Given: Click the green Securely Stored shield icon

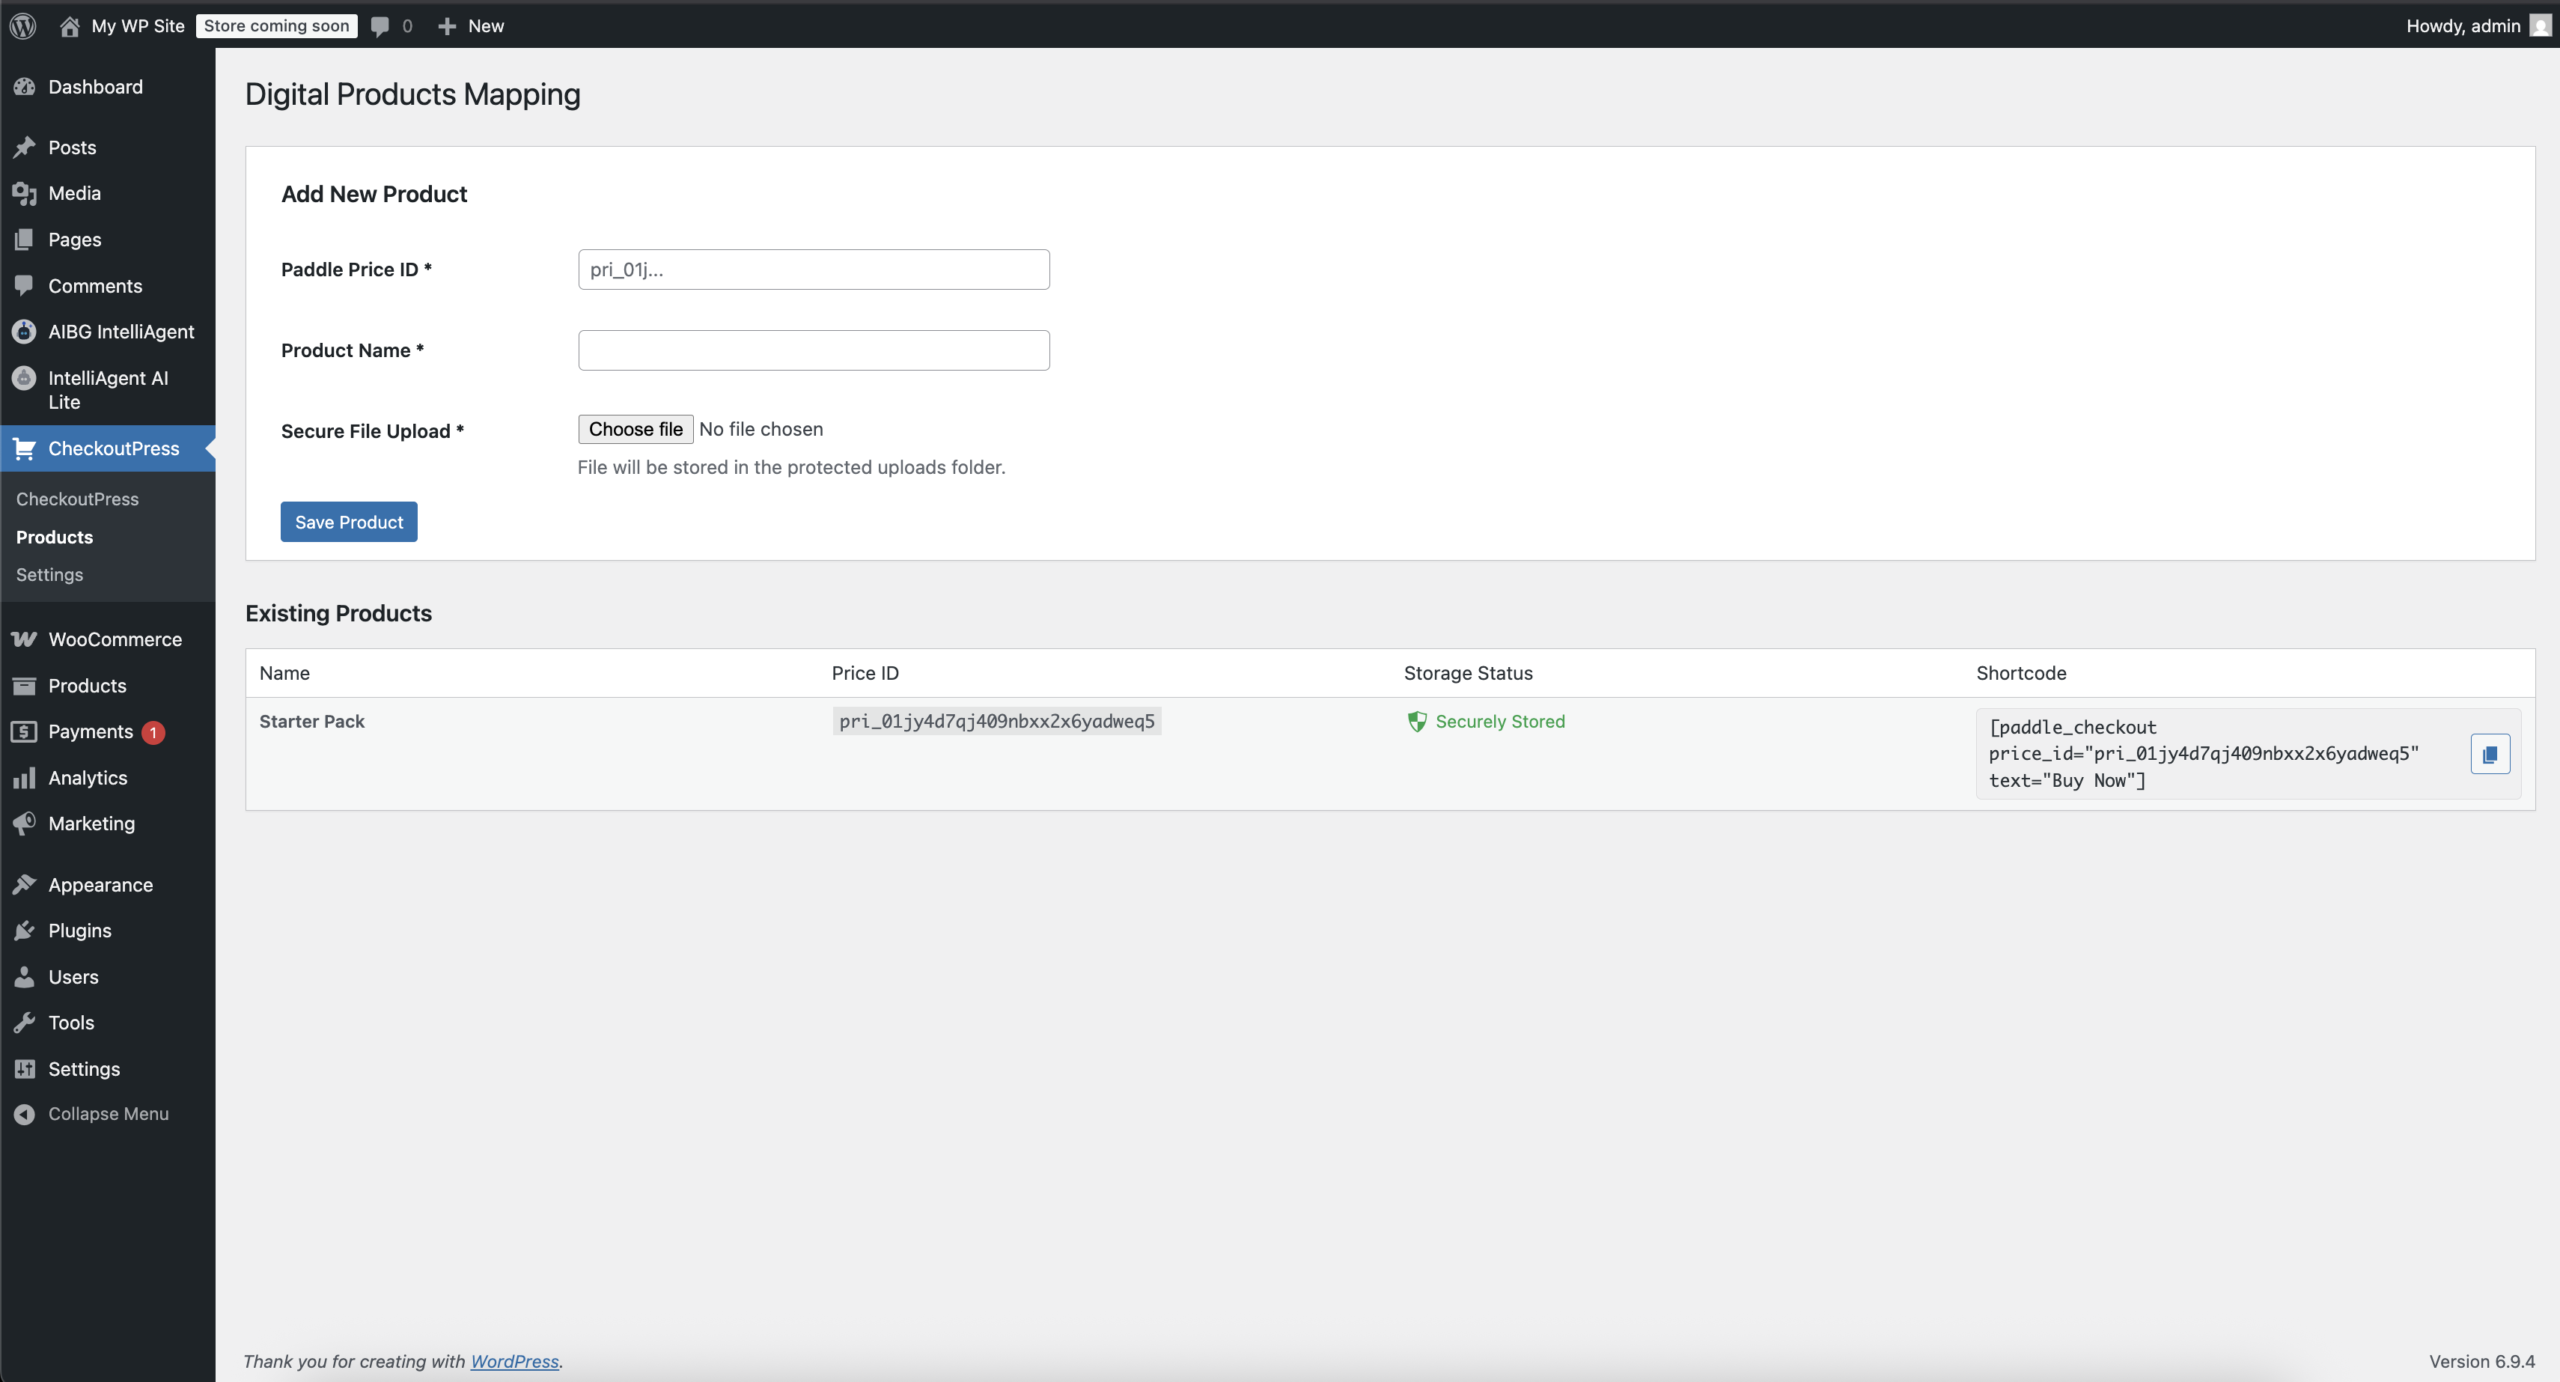Looking at the screenshot, I should tap(1417, 722).
